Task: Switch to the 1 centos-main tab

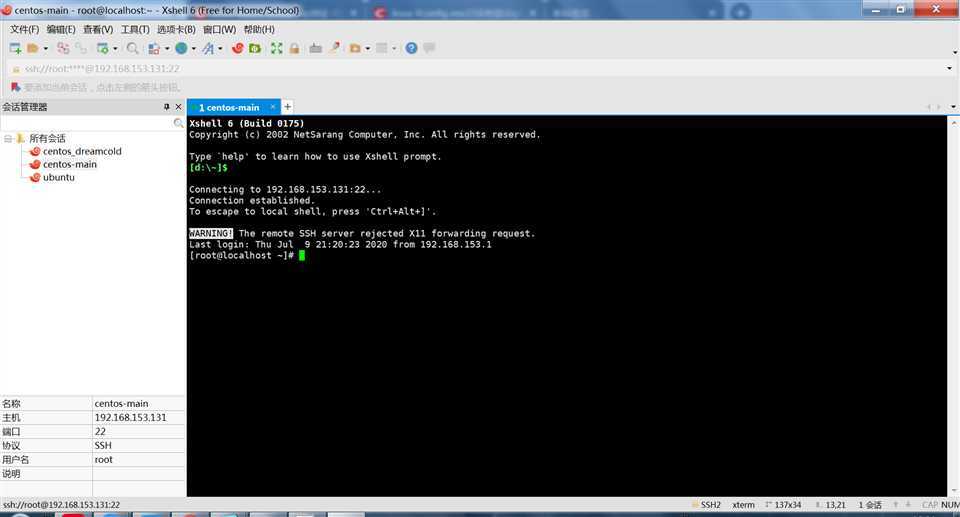Action: coord(229,107)
